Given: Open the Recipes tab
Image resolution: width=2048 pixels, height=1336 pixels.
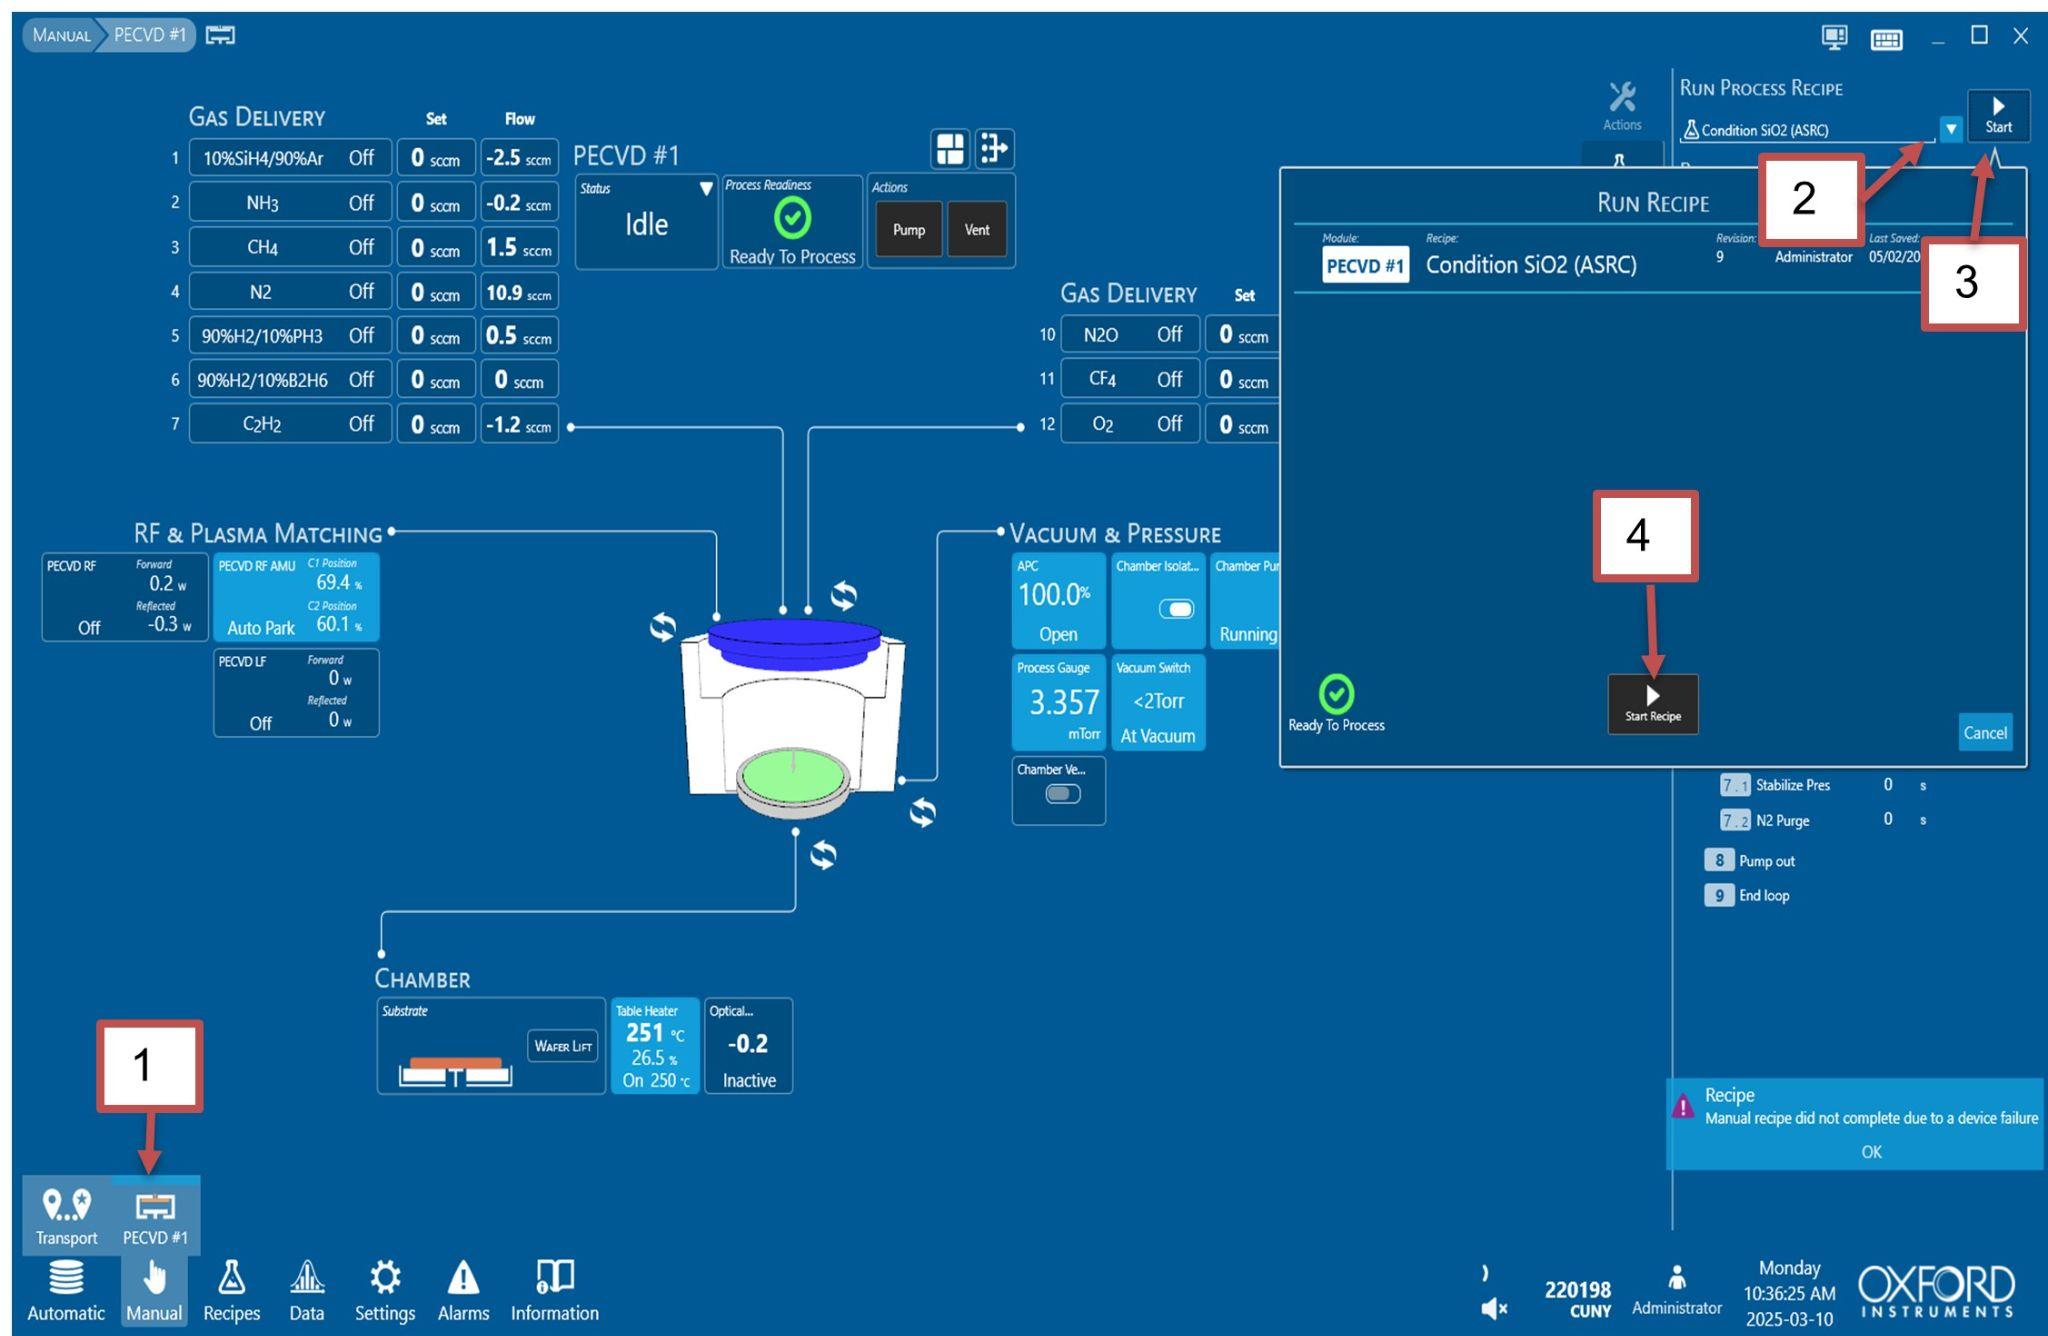Looking at the screenshot, I should [231, 1291].
